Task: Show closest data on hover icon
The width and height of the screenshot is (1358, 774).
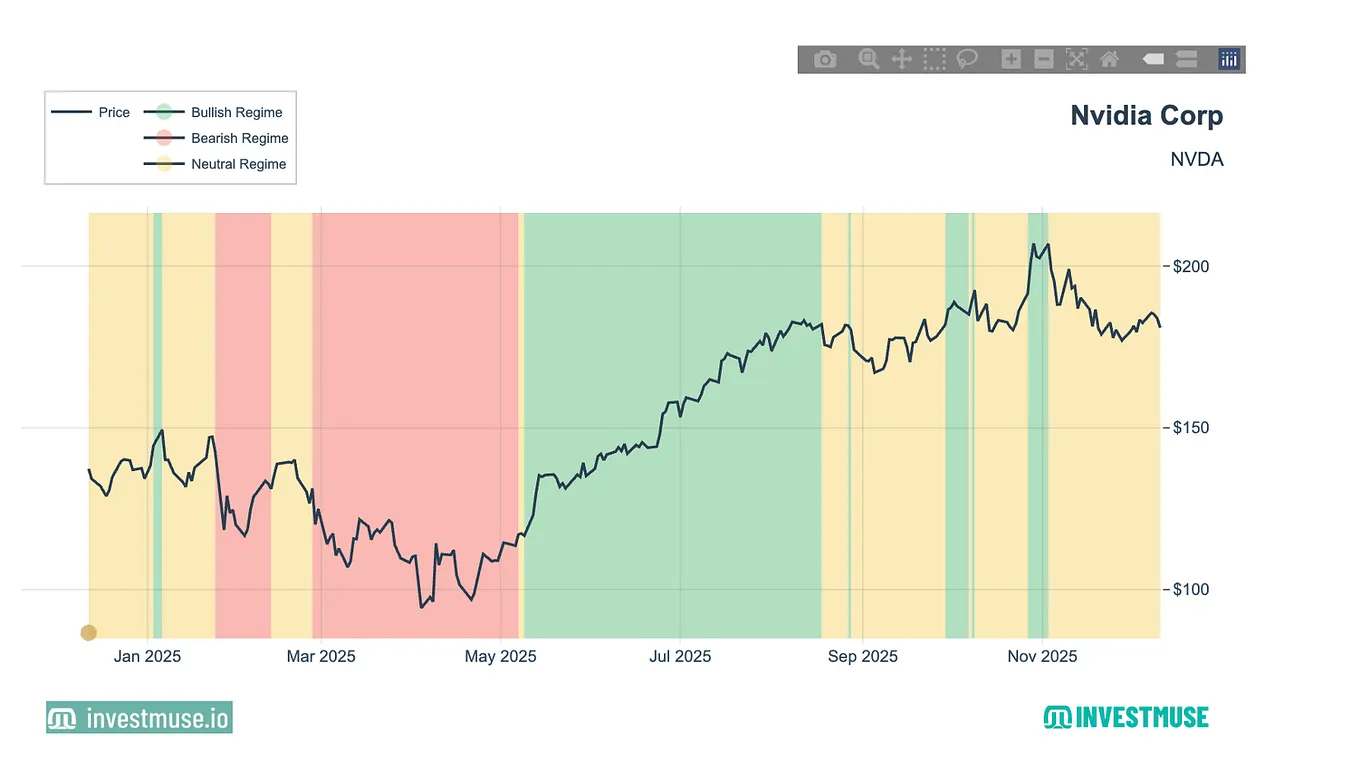Action: [1153, 60]
